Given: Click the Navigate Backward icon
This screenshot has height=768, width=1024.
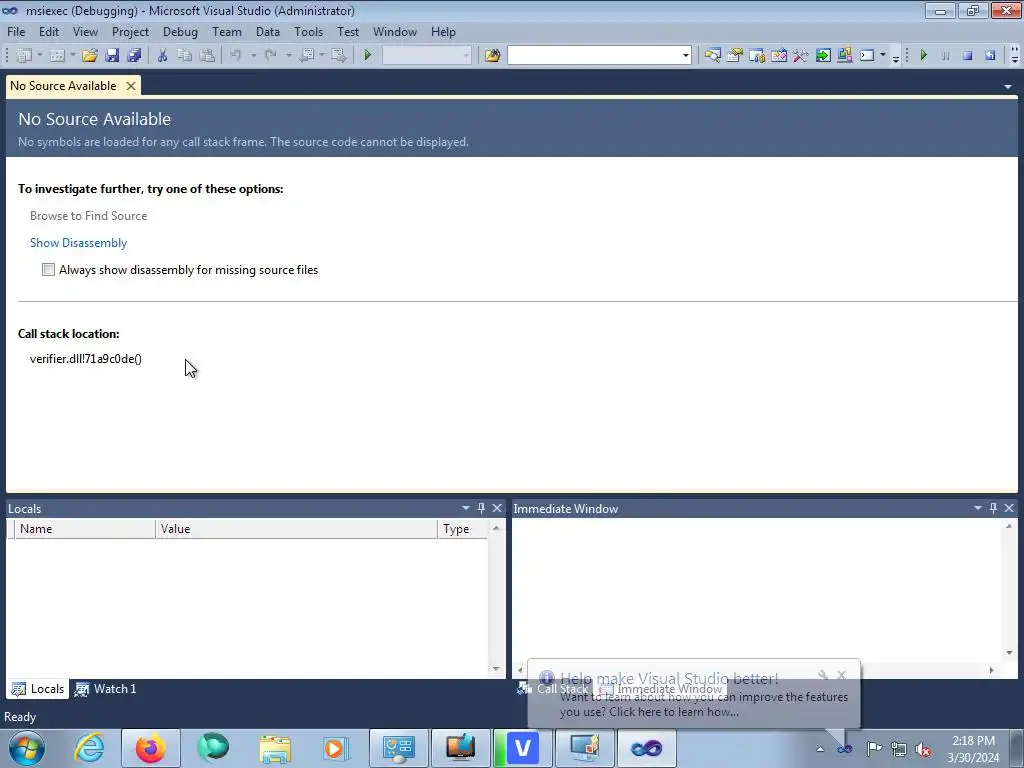Looking at the screenshot, I should pyautogui.click(x=306, y=56).
